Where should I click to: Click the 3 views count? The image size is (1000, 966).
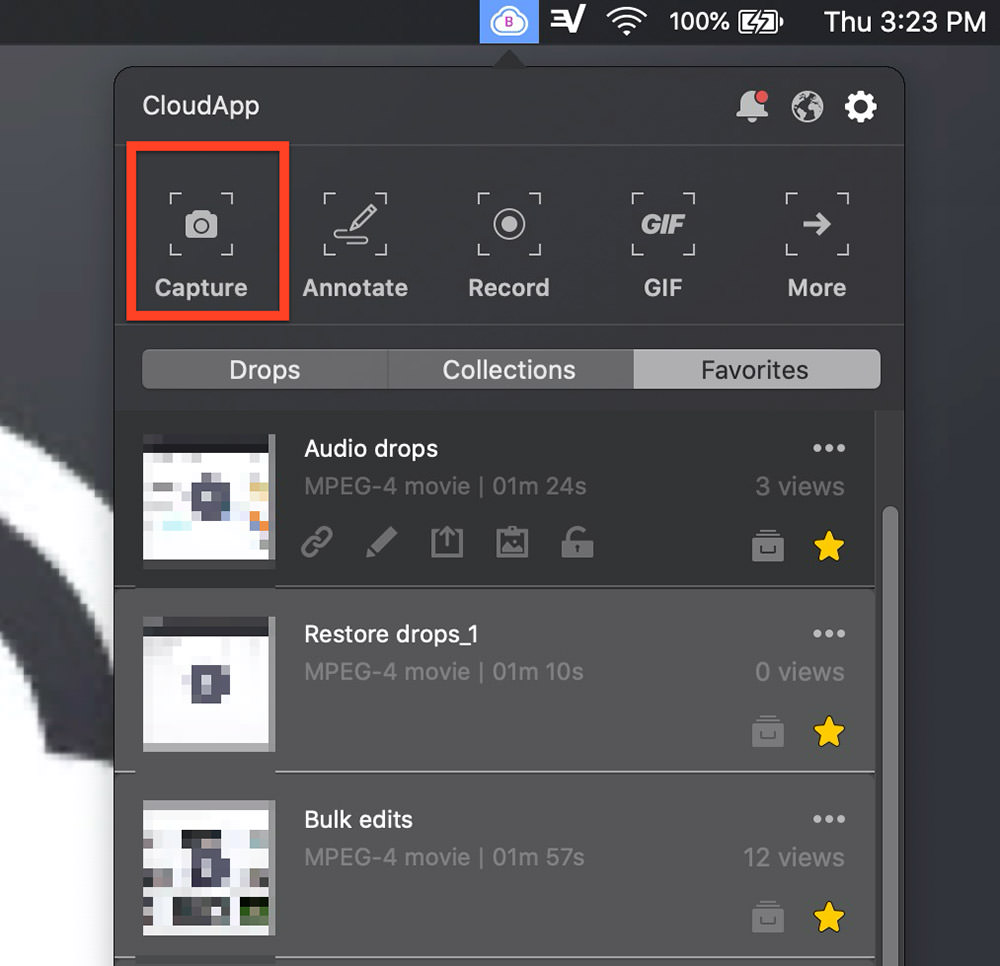pos(800,487)
